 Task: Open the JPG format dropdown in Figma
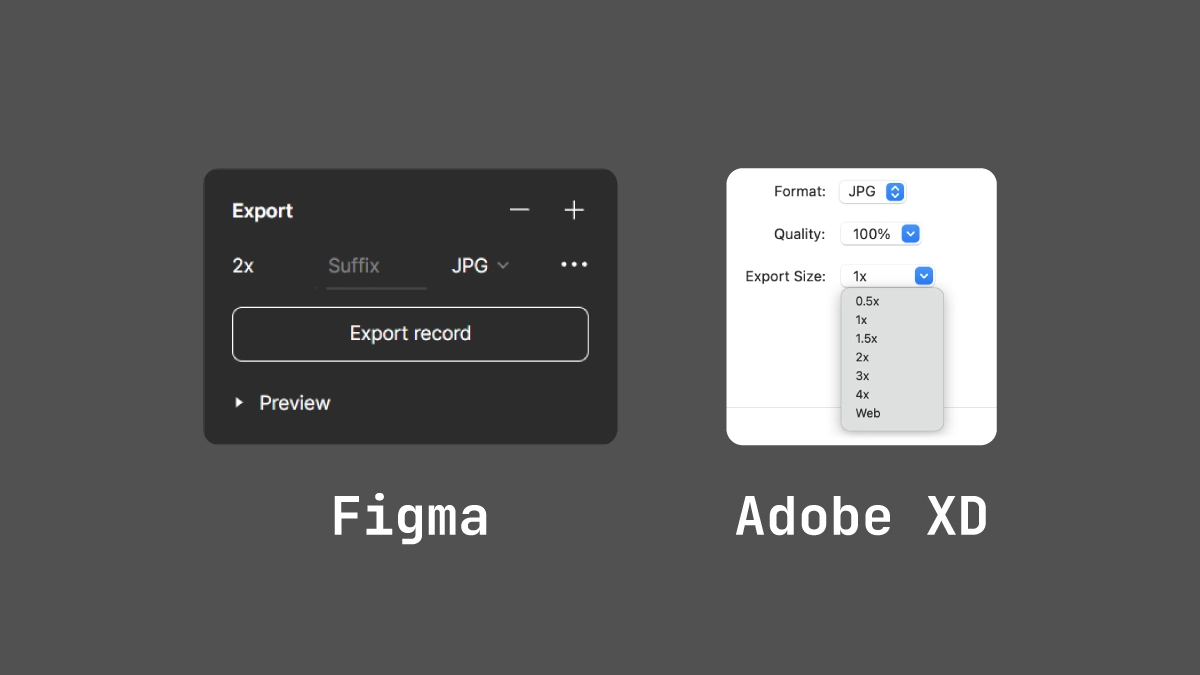(481, 266)
